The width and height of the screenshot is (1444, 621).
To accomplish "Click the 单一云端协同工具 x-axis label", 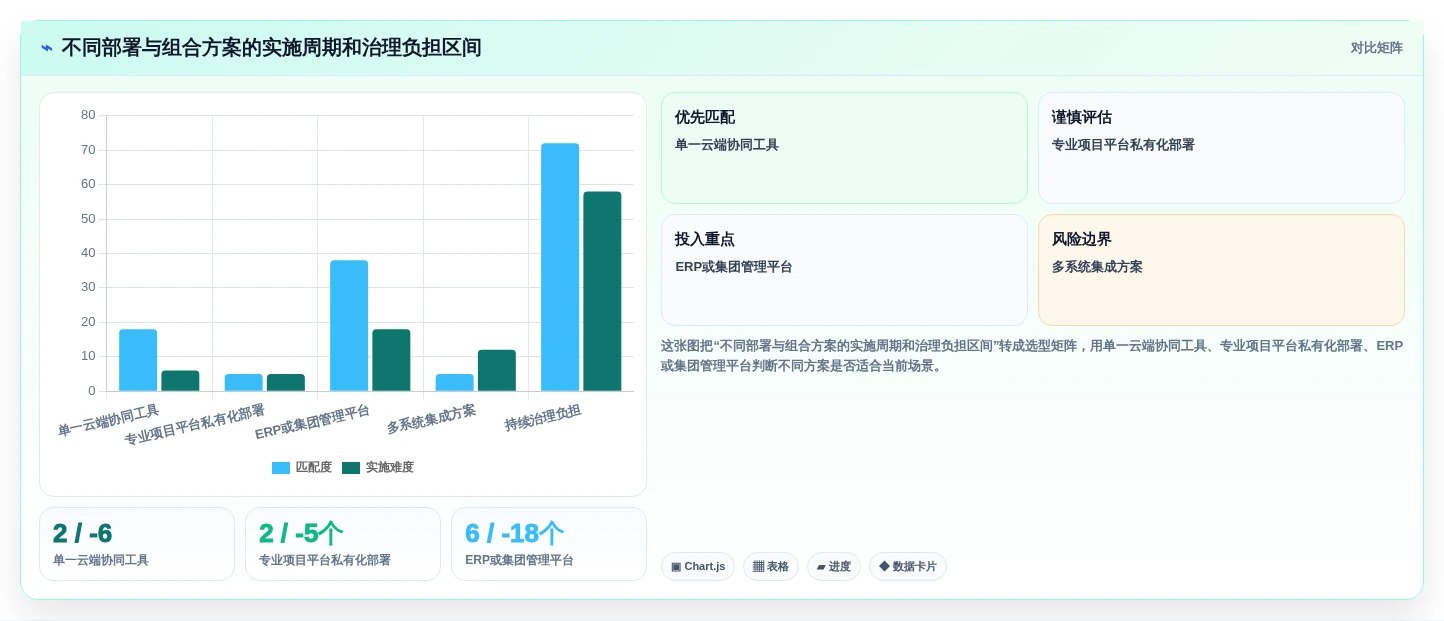I will click(x=108, y=421).
